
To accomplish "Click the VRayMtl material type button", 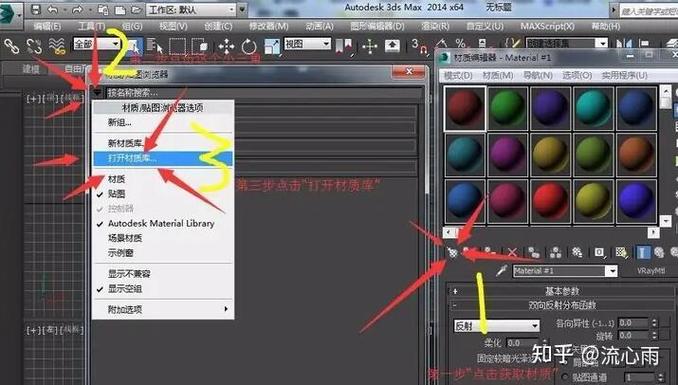I will [x=651, y=271].
